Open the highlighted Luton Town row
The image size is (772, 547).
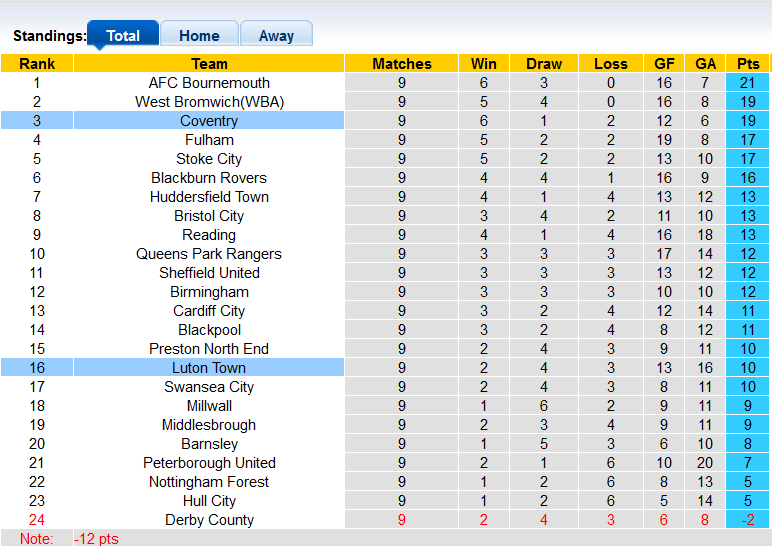(209, 368)
